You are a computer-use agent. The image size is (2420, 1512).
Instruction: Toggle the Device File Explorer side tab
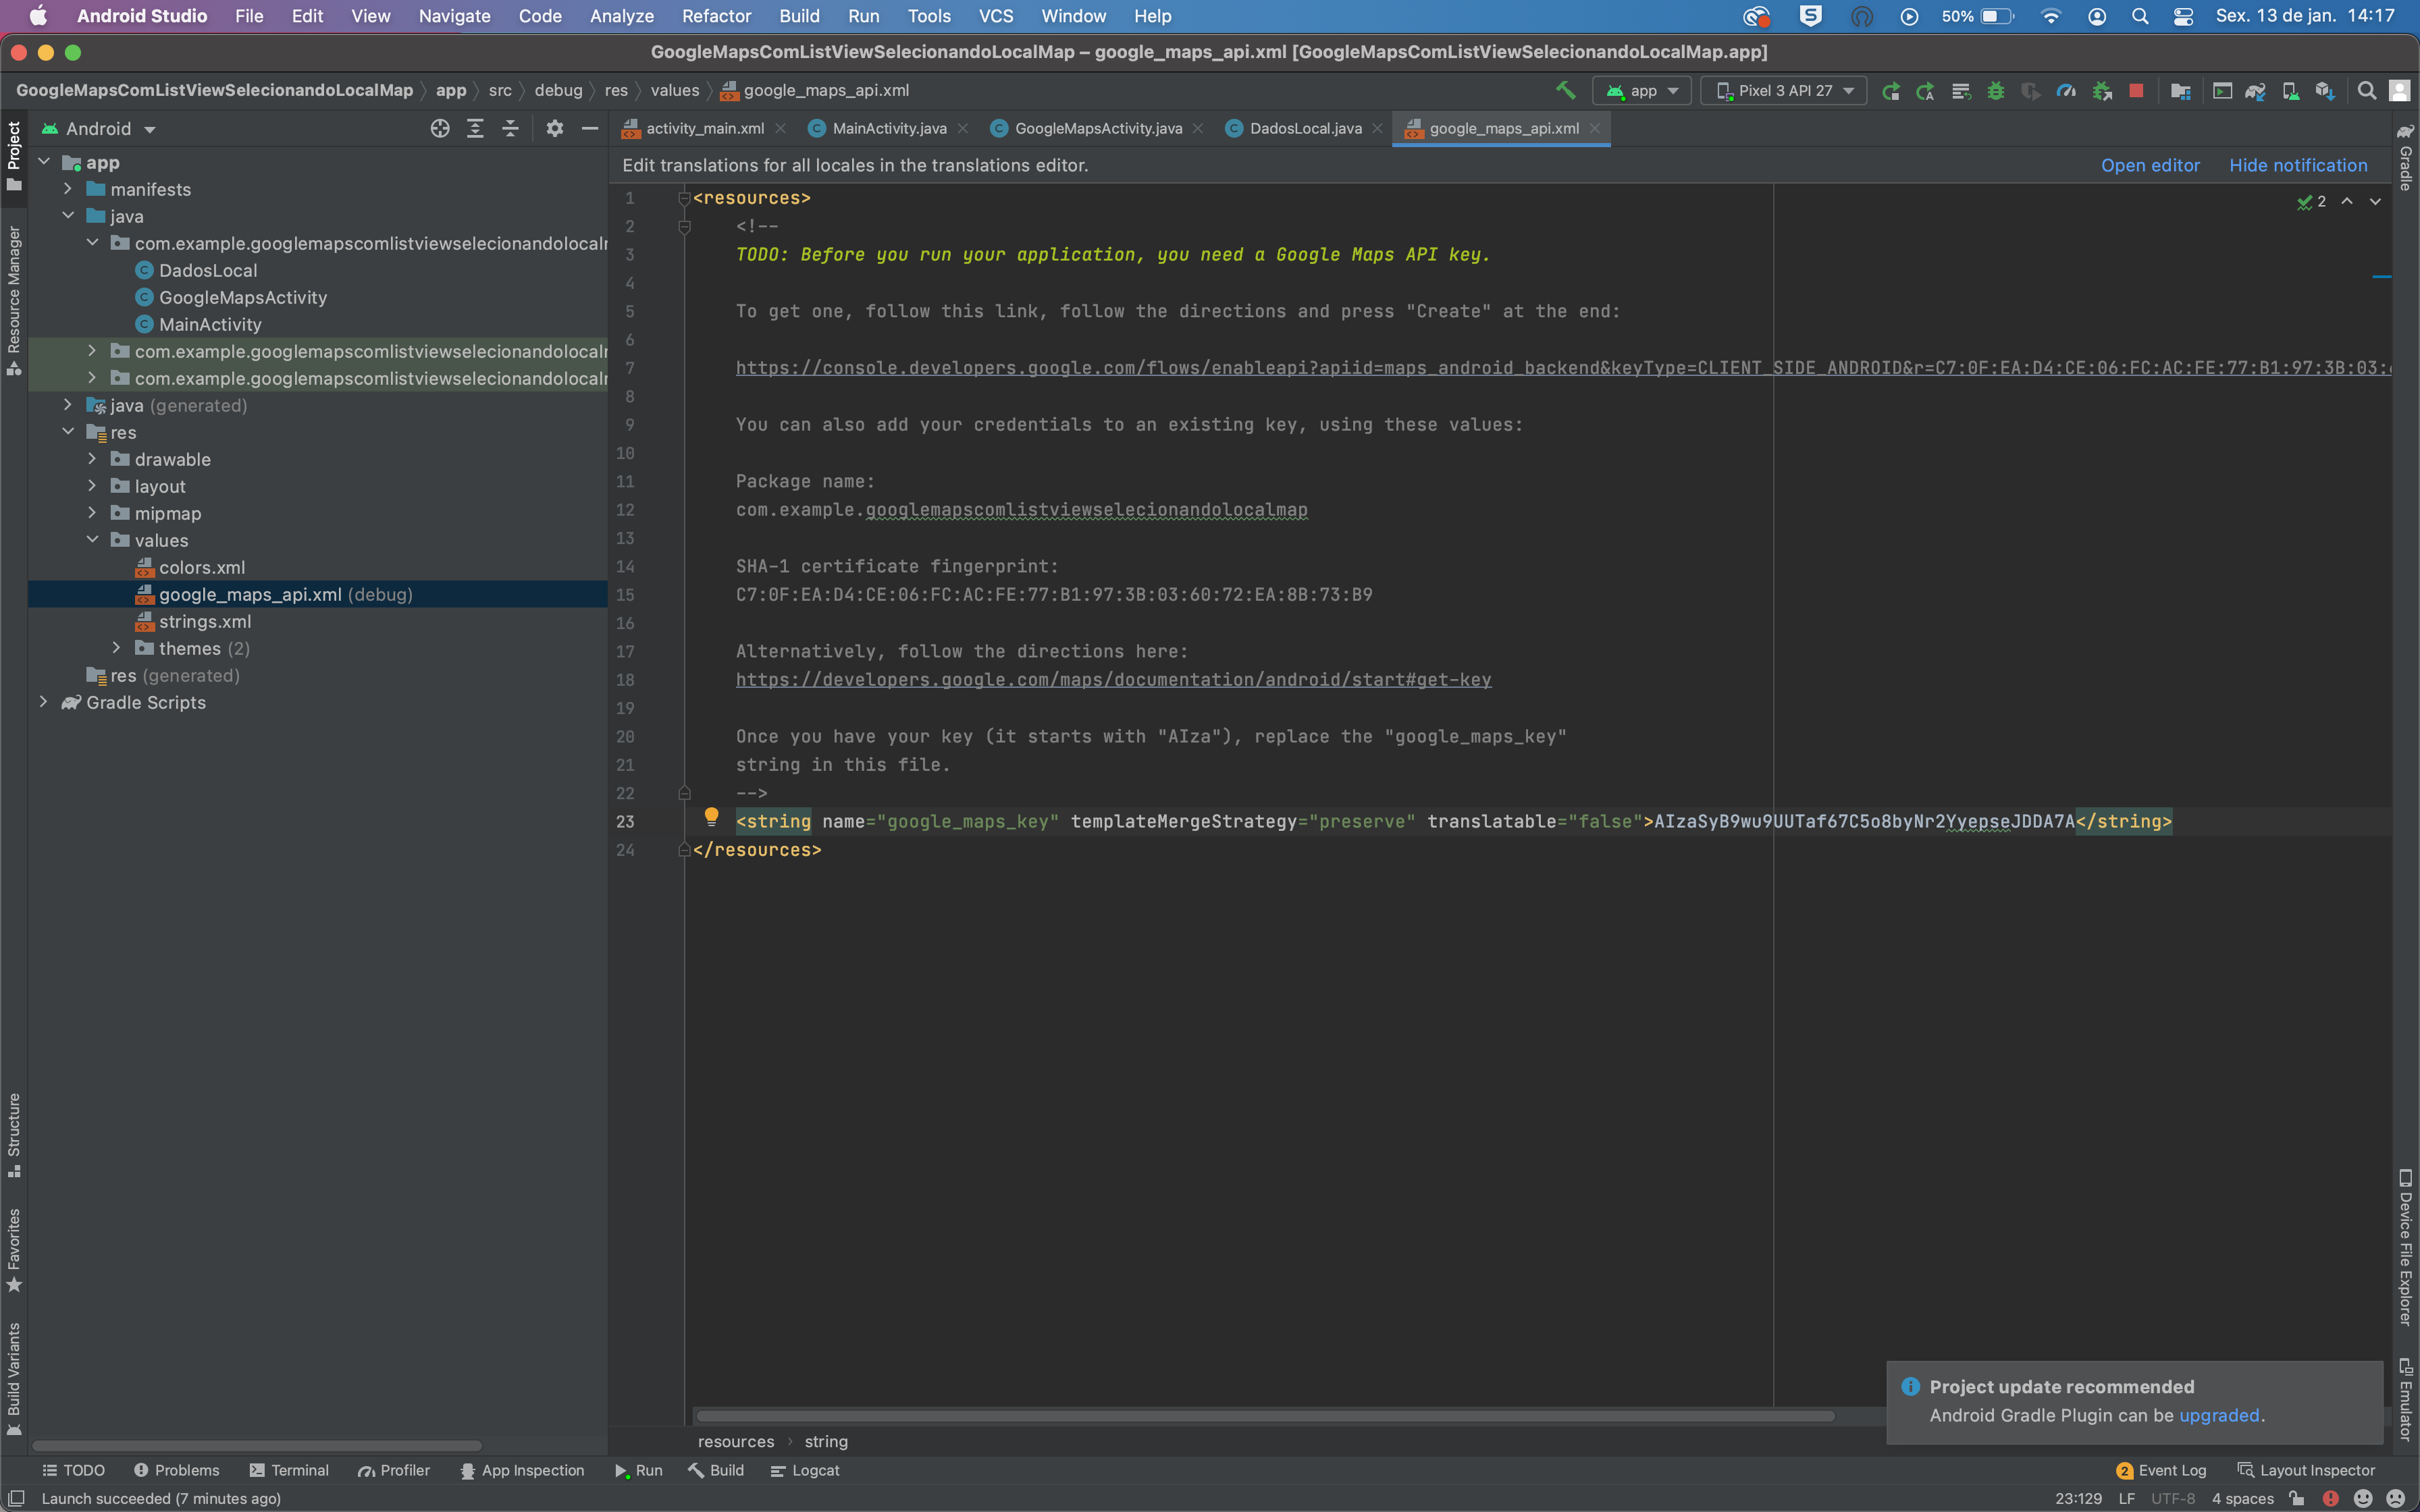[2406, 1248]
